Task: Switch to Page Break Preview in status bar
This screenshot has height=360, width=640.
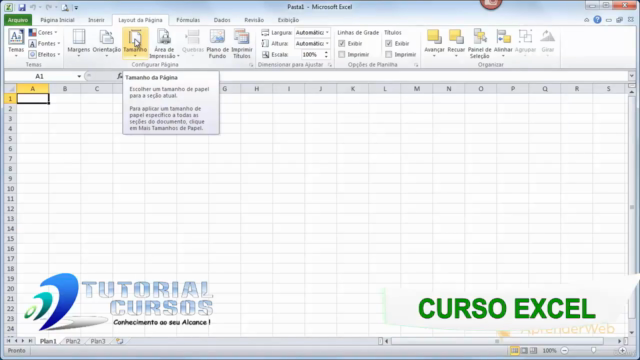Action: point(533,351)
